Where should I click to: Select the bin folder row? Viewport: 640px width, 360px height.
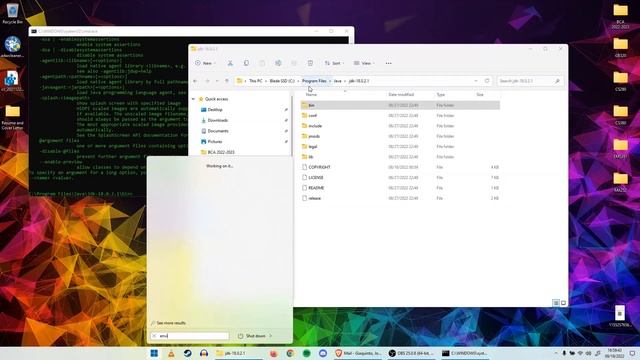(x=400, y=105)
